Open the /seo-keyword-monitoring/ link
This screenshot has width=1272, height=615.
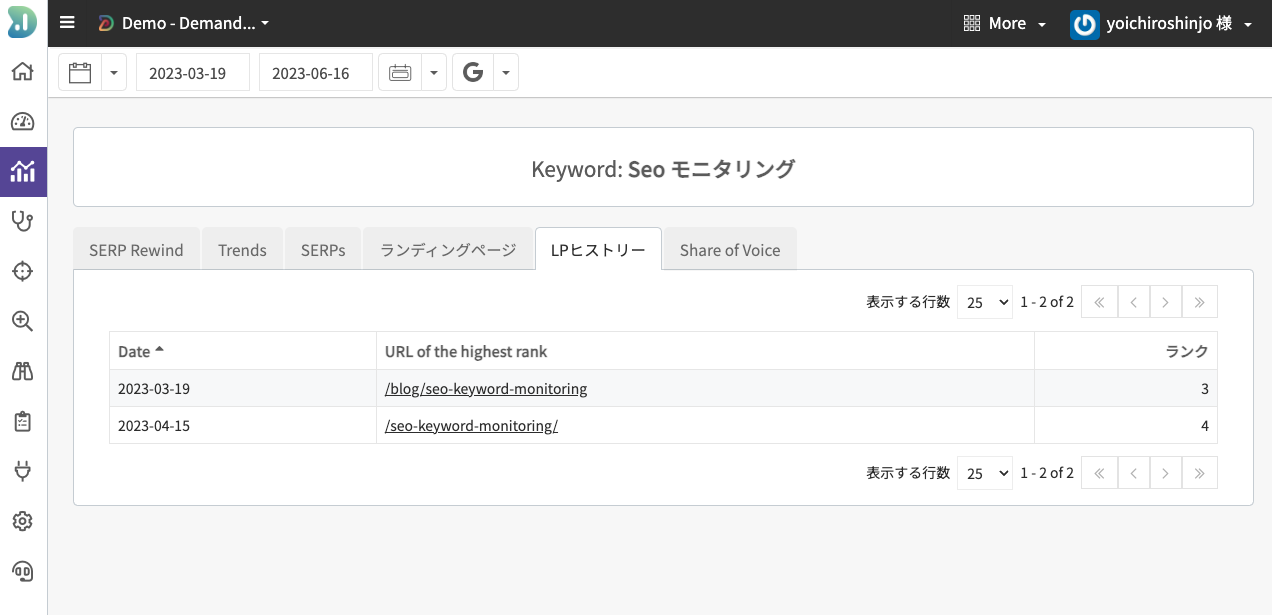[471, 426]
